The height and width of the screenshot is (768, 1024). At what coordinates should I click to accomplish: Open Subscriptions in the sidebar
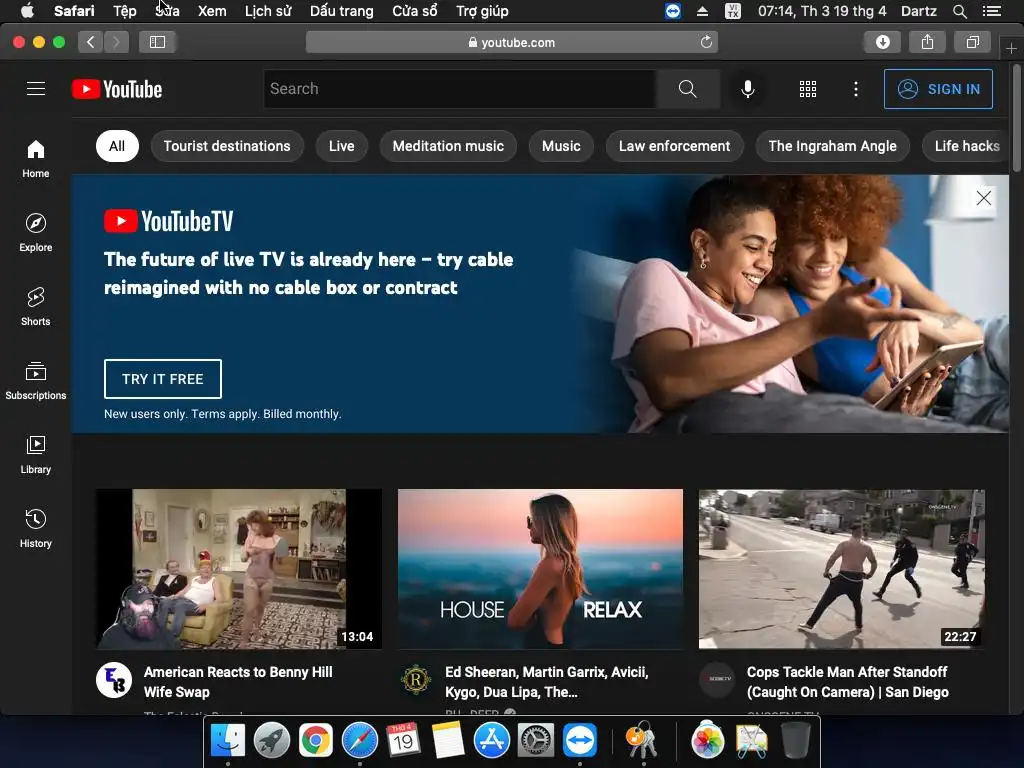[x=36, y=380]
